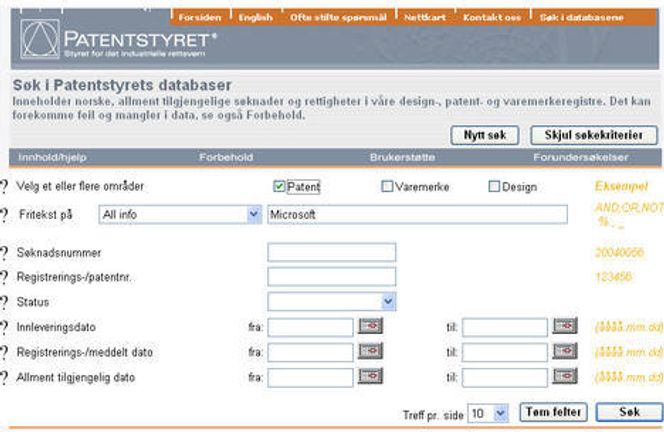Open the Treff pr. side dropdown

click(501, 412)
